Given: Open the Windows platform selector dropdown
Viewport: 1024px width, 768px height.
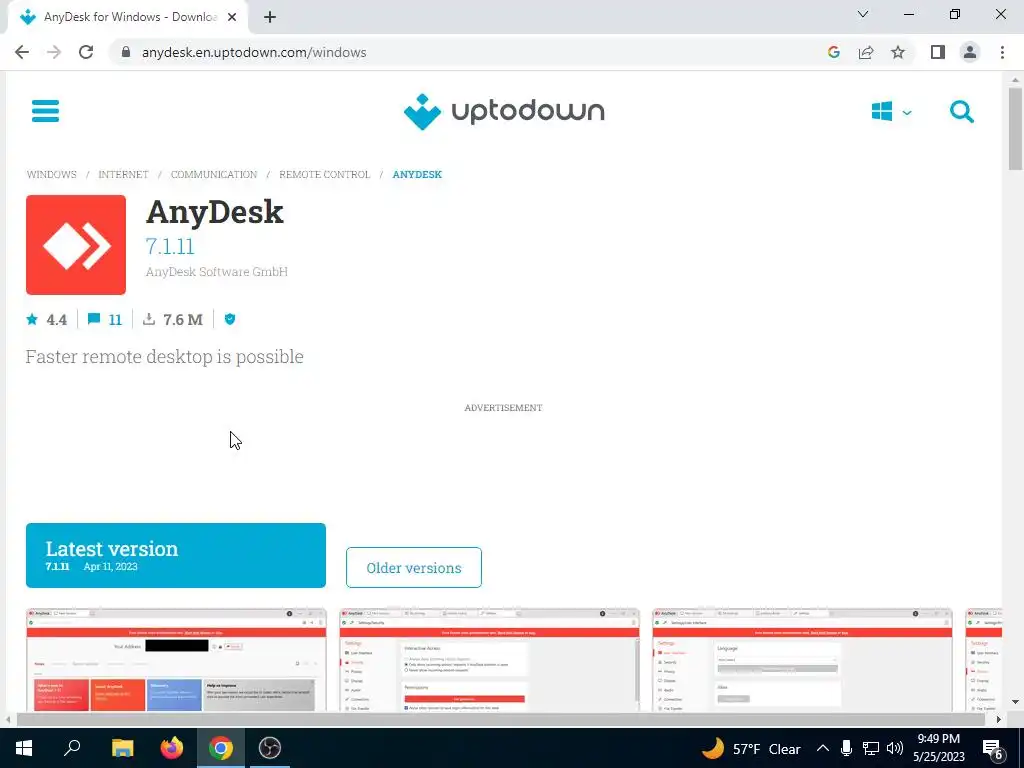Looking at the screenshot, I should tap(891, 112).
